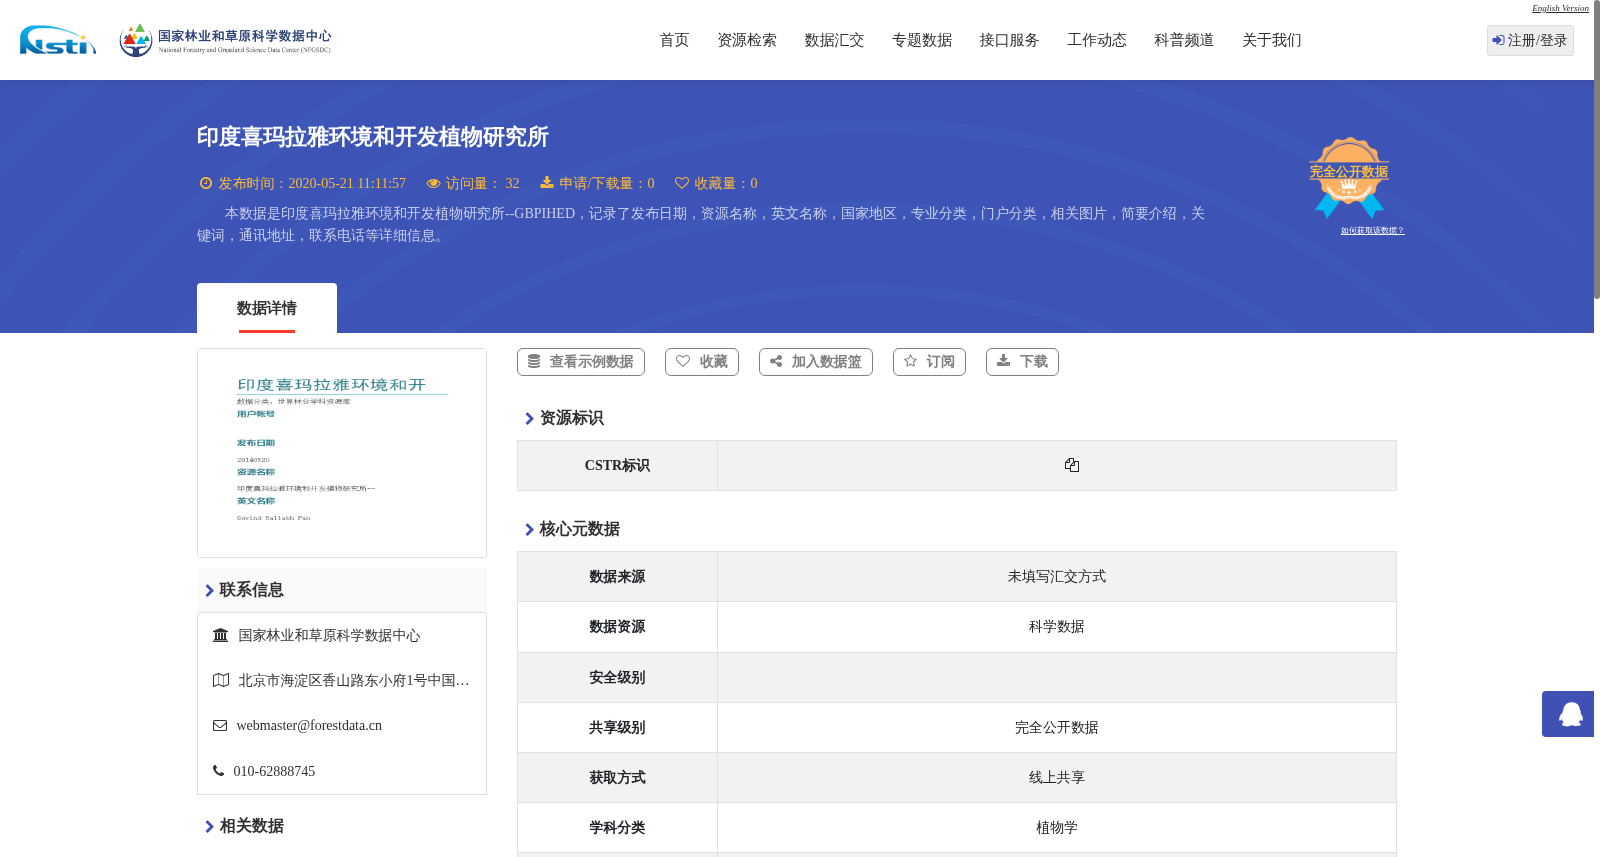Viewport: 1600px width, 857px height.
Task: Click the 查看示例数据 button
Action: 581,362
